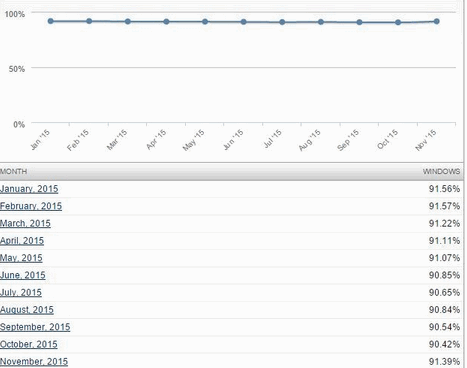The image size is (467, 368).
Task: Click the 91.56% value for January
Action: tap(444, 189)
